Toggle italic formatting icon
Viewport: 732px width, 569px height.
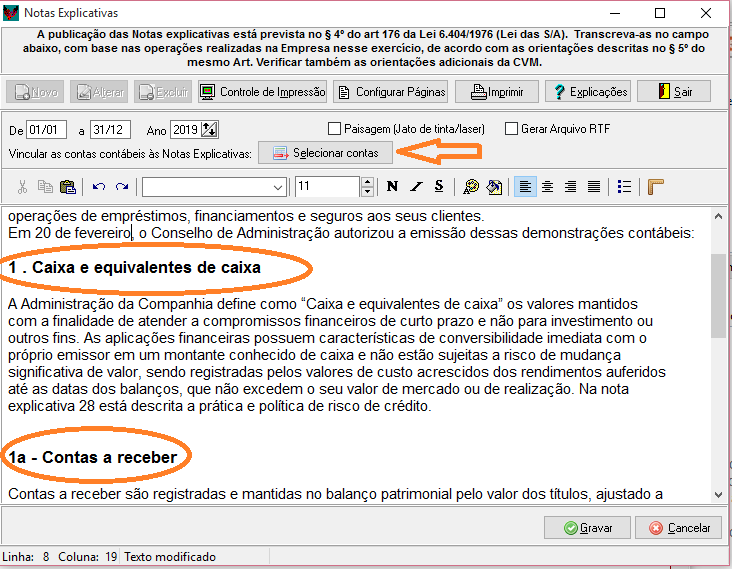click(x=415, y=187)
